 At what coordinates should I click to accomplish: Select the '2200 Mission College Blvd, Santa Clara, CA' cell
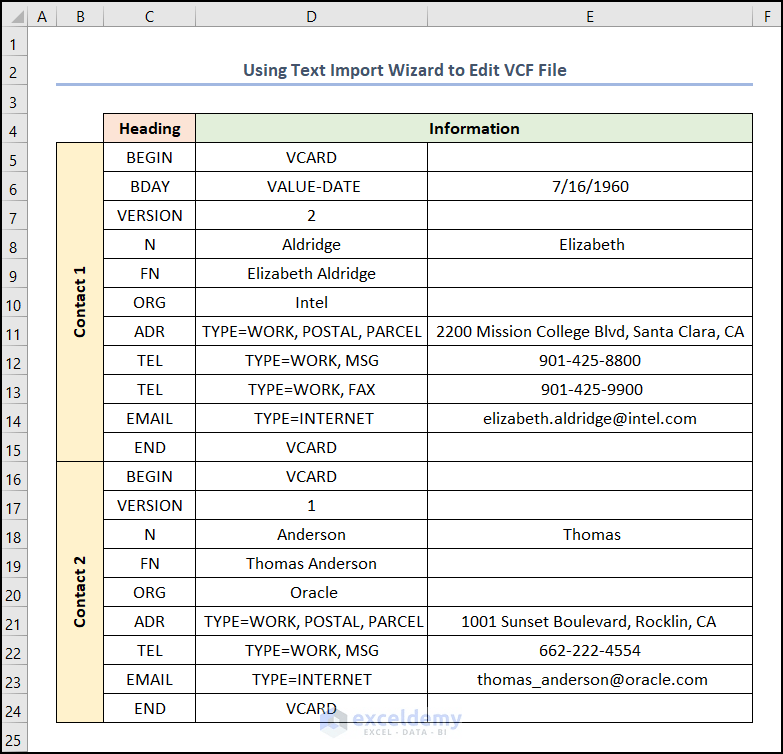coord(590,332)
